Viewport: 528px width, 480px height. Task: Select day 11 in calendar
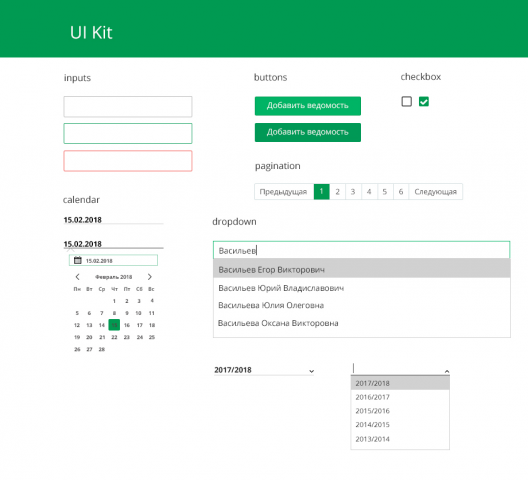coord(152,313)
